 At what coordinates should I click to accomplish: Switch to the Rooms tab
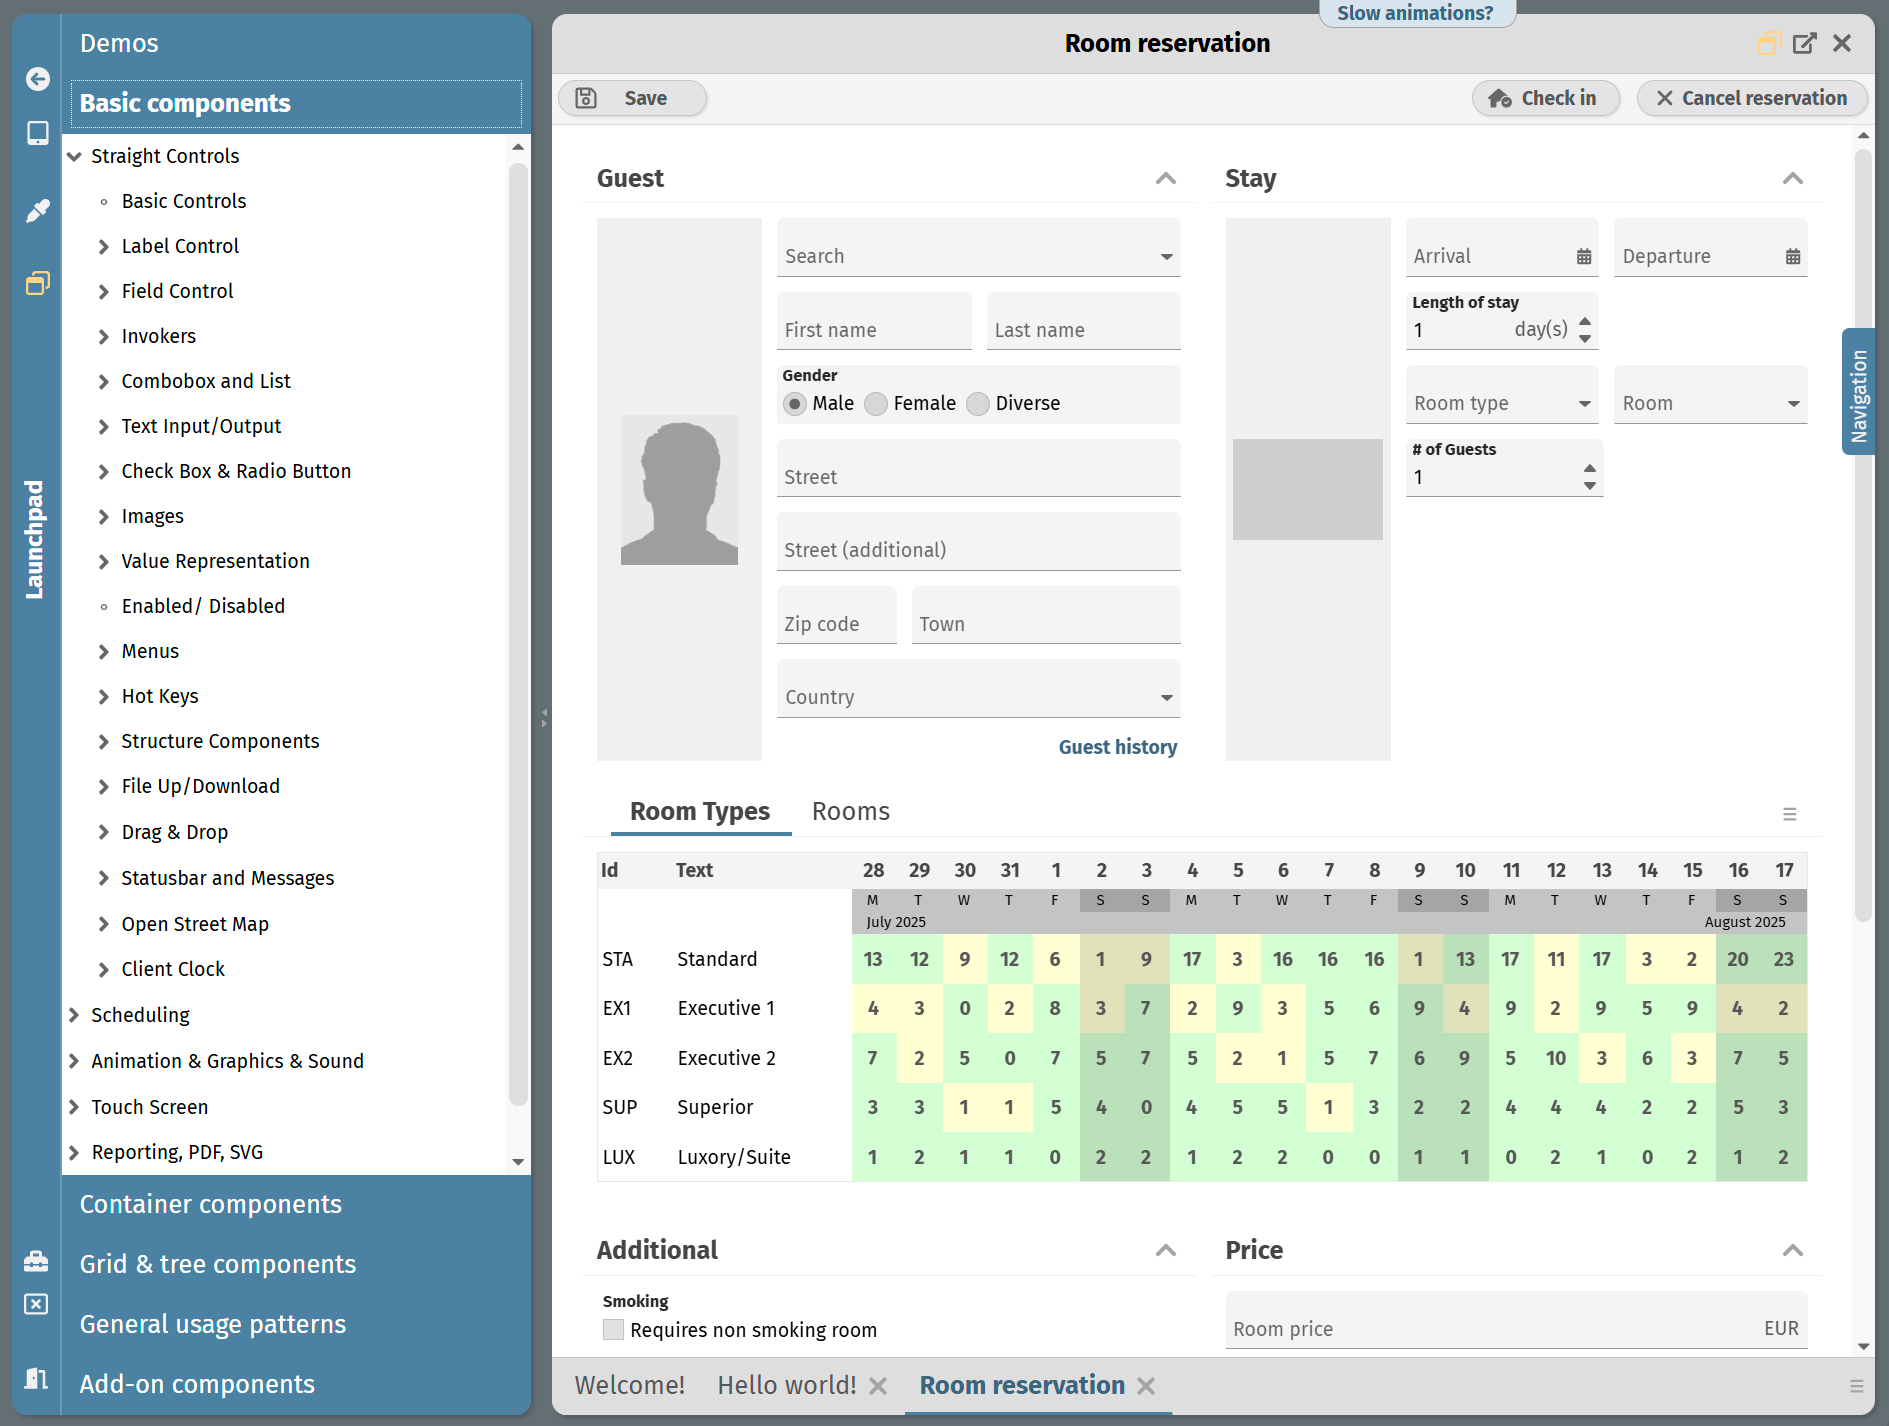[850, 811]
